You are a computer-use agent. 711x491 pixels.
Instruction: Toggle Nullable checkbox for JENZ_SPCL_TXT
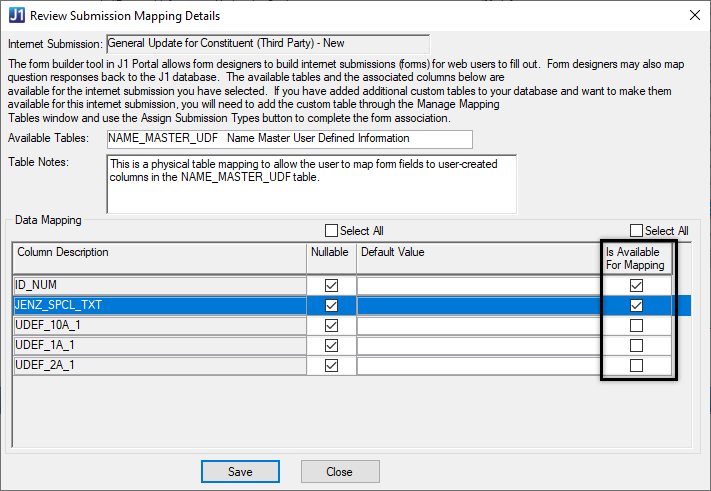click(x=331, y=306)
